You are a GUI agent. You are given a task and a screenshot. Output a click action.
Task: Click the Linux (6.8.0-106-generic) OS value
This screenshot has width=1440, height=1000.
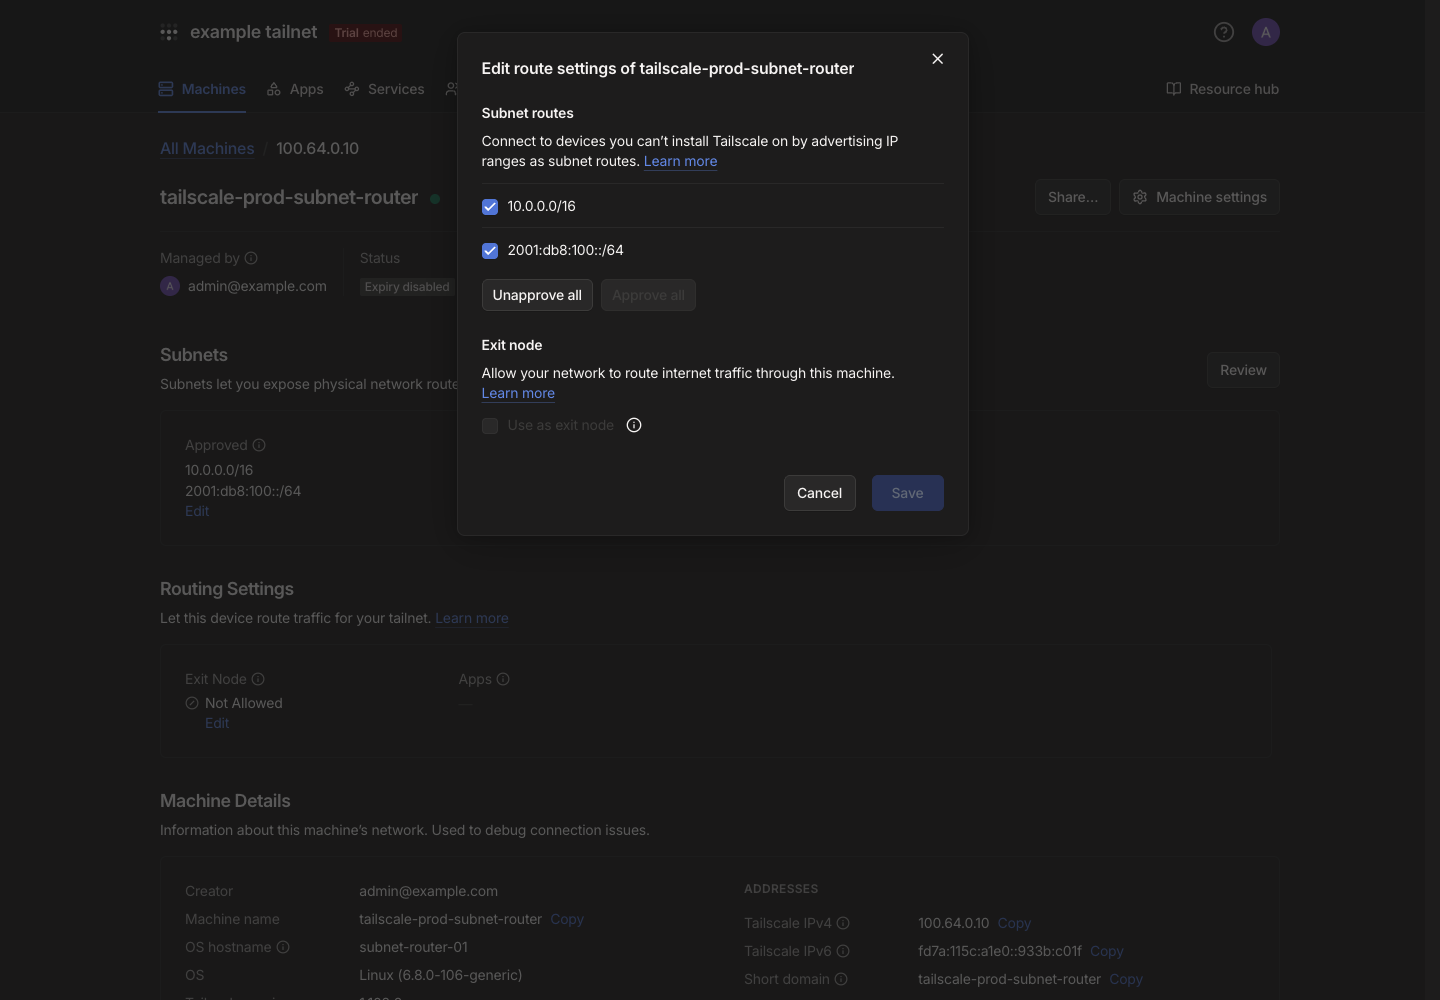pyautogui.click(x=441, y=975)
